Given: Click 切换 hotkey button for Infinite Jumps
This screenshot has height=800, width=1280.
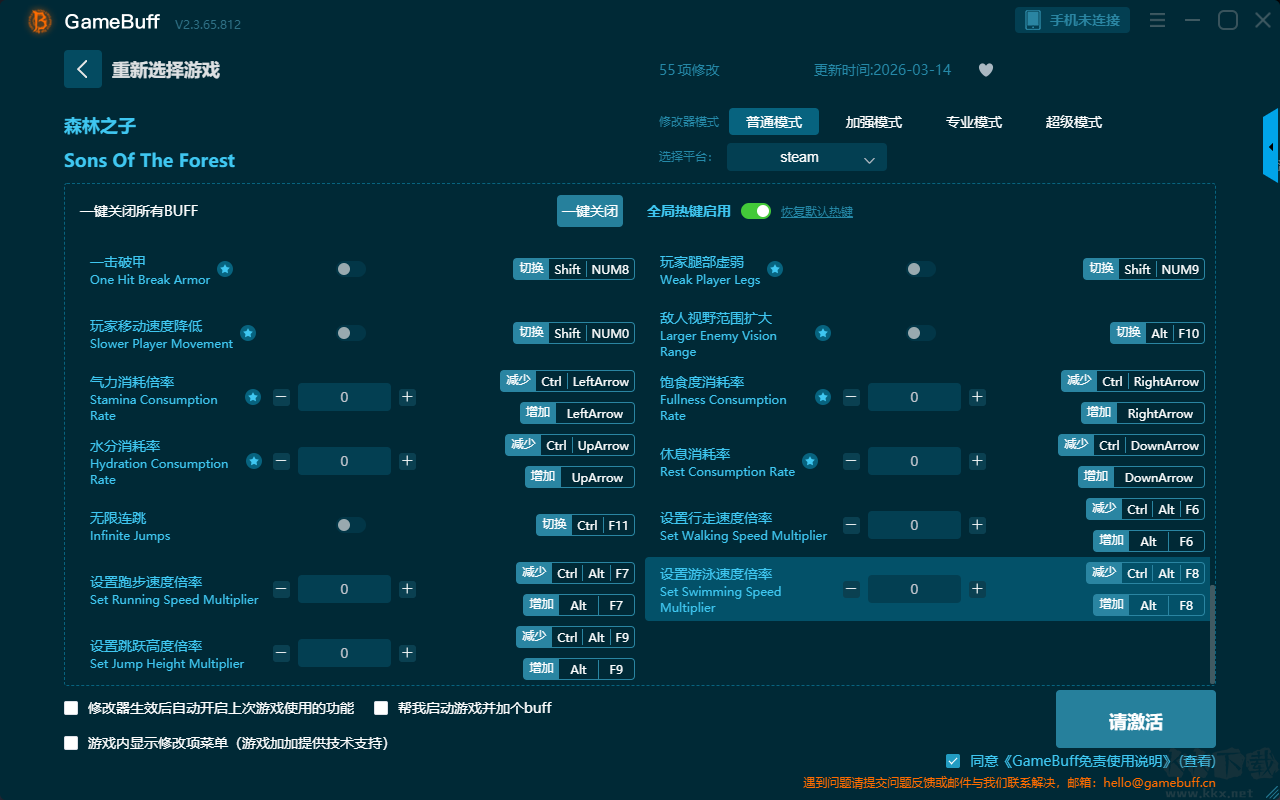Looking at the screenshot, I should pyautogui.click(x=555, y=525).
